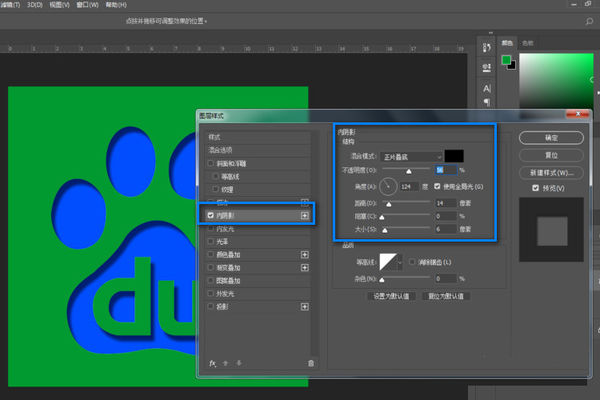Click the black background color swatch

512,66
